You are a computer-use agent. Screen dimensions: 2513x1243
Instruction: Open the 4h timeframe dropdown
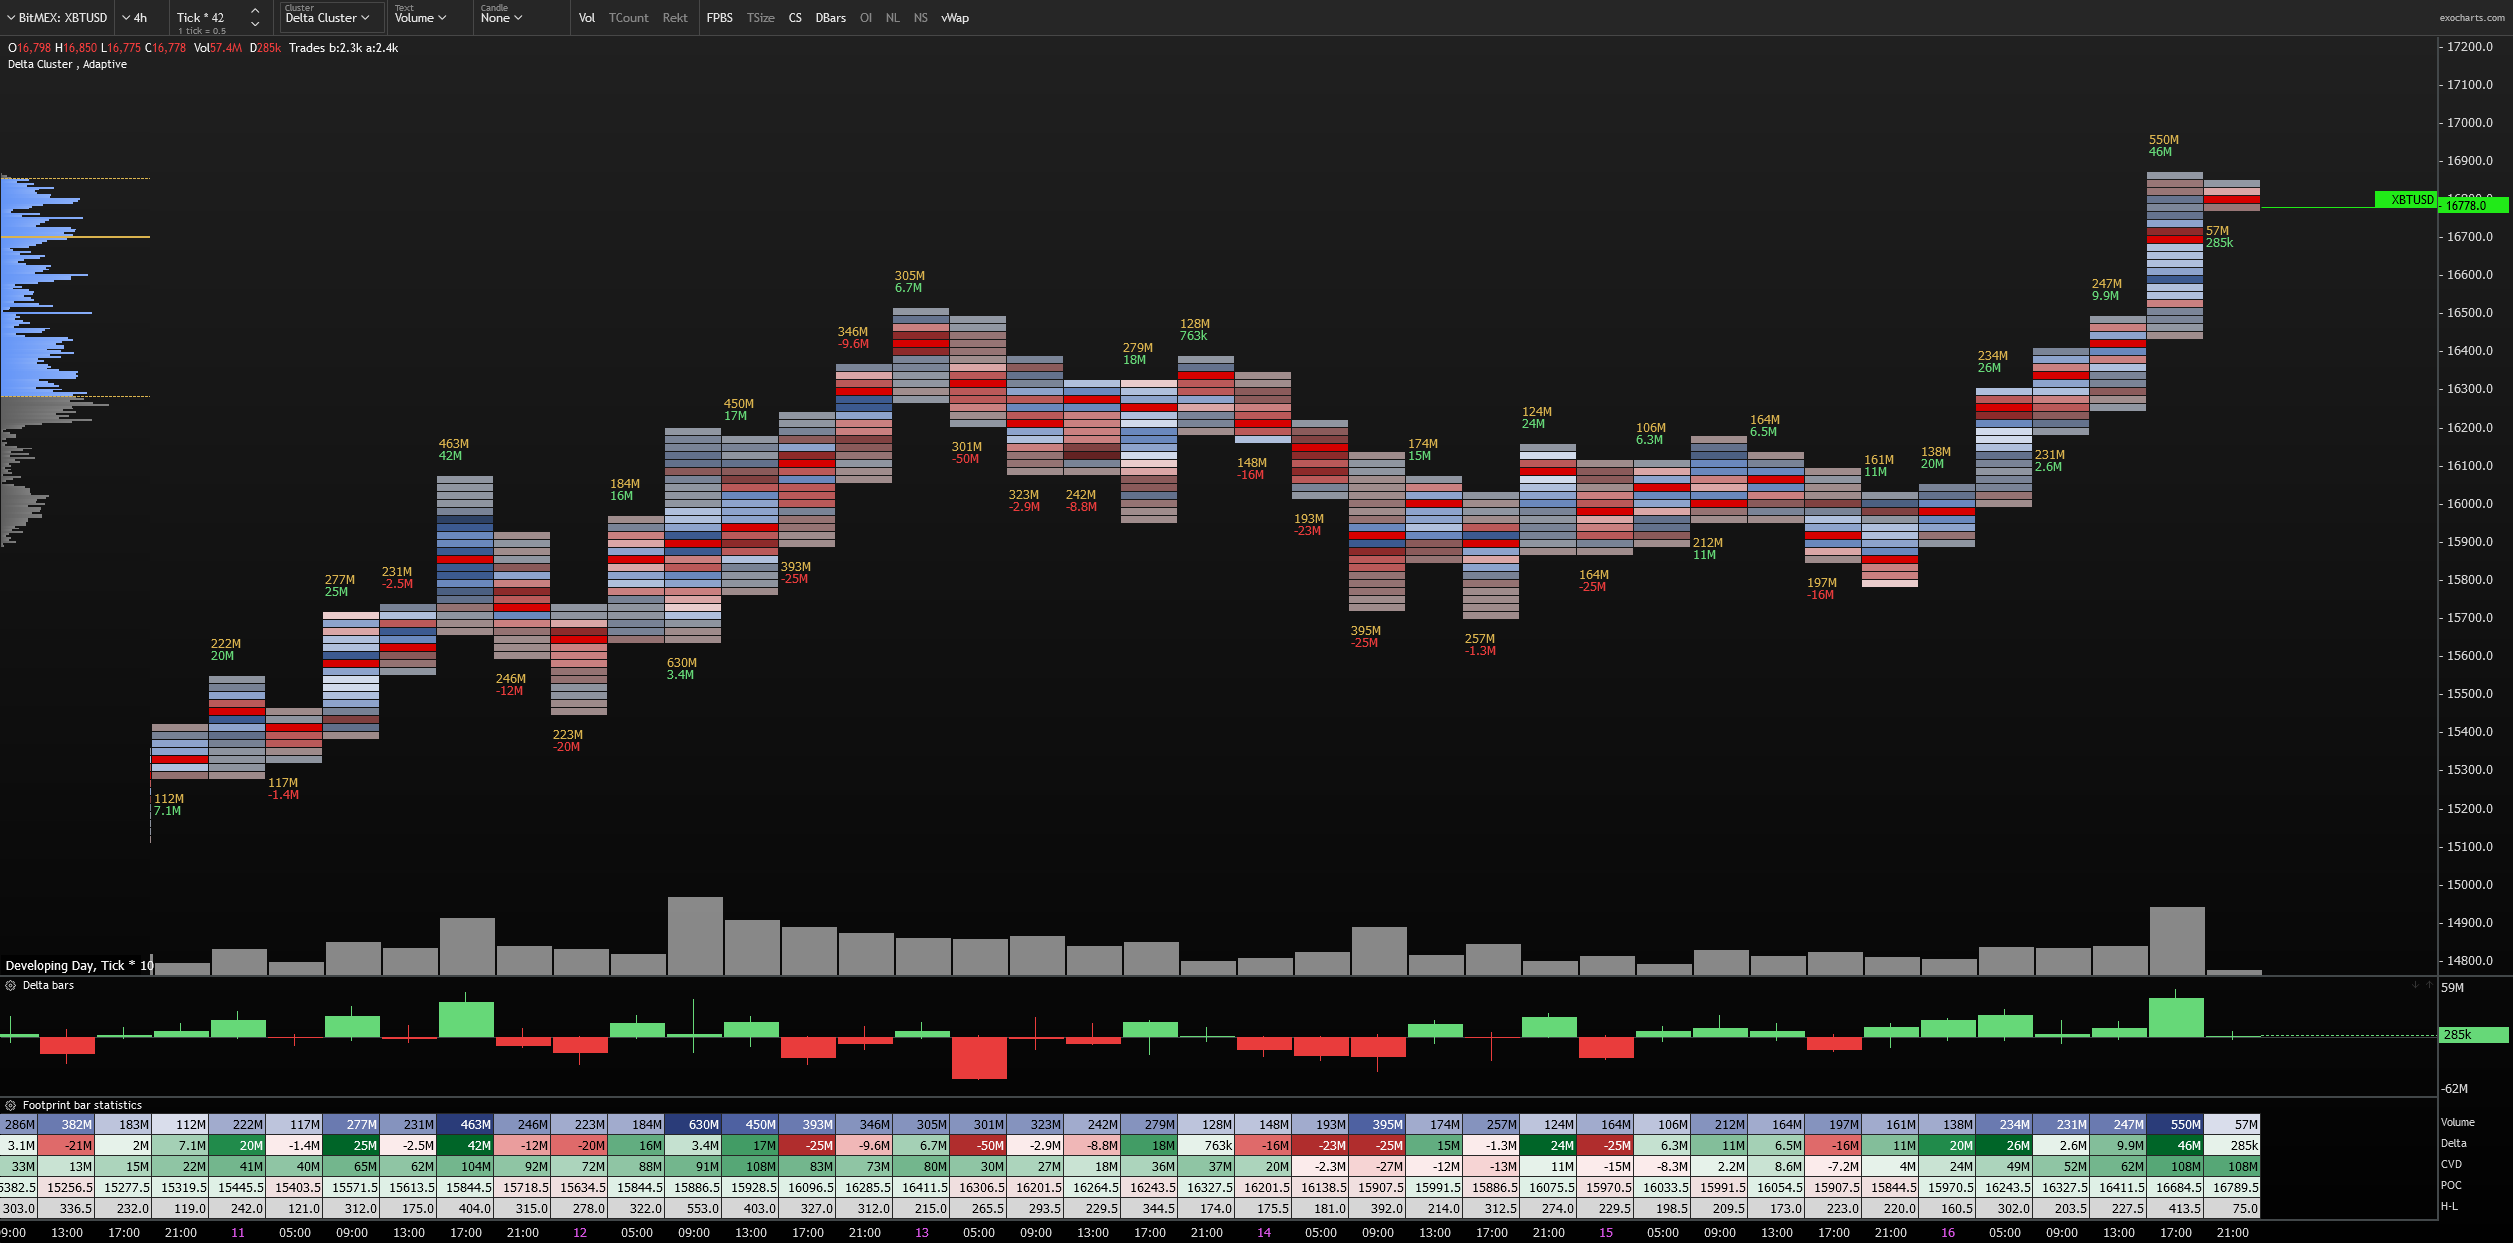135,18
